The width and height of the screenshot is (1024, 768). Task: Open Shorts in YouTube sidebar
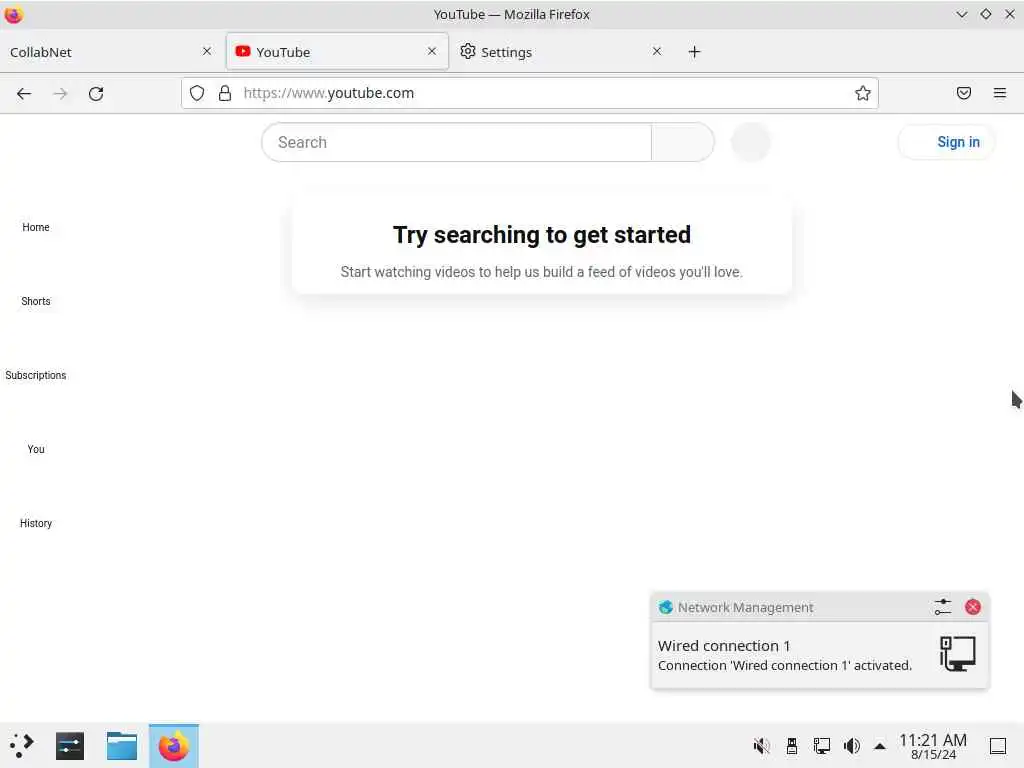click(x=36, y=301)
